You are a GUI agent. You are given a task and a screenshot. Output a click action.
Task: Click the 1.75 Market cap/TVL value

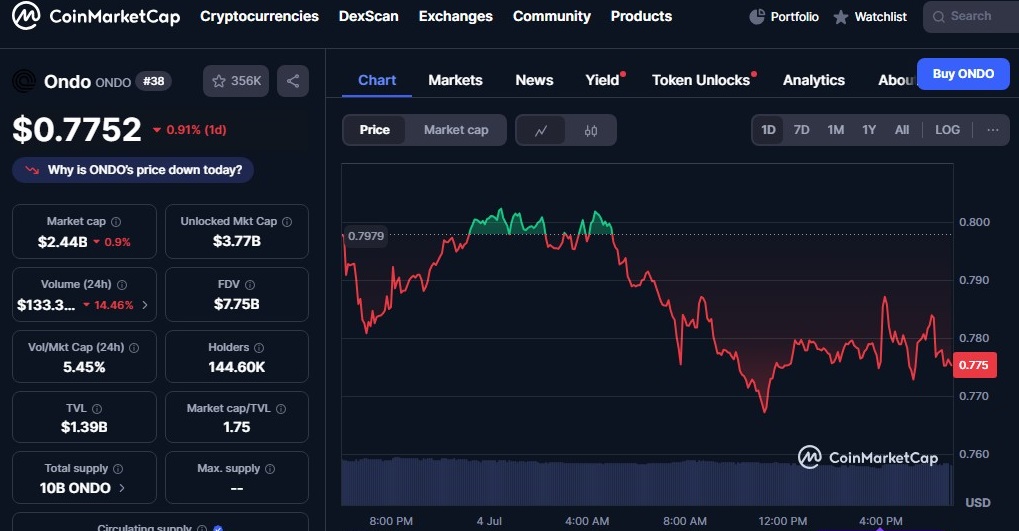click(237, 427)
